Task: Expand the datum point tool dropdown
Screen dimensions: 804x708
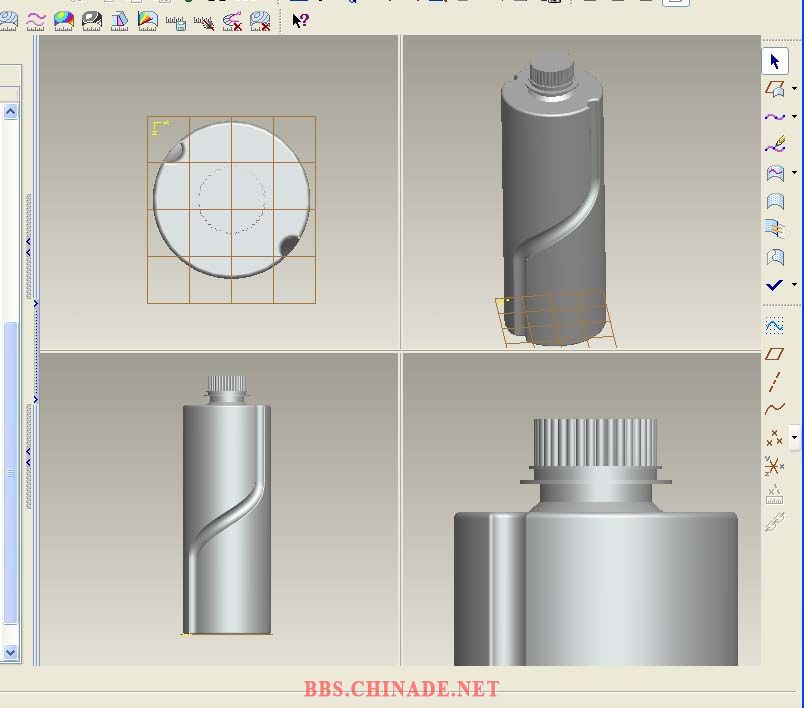Action: click(x=795, y=438)
